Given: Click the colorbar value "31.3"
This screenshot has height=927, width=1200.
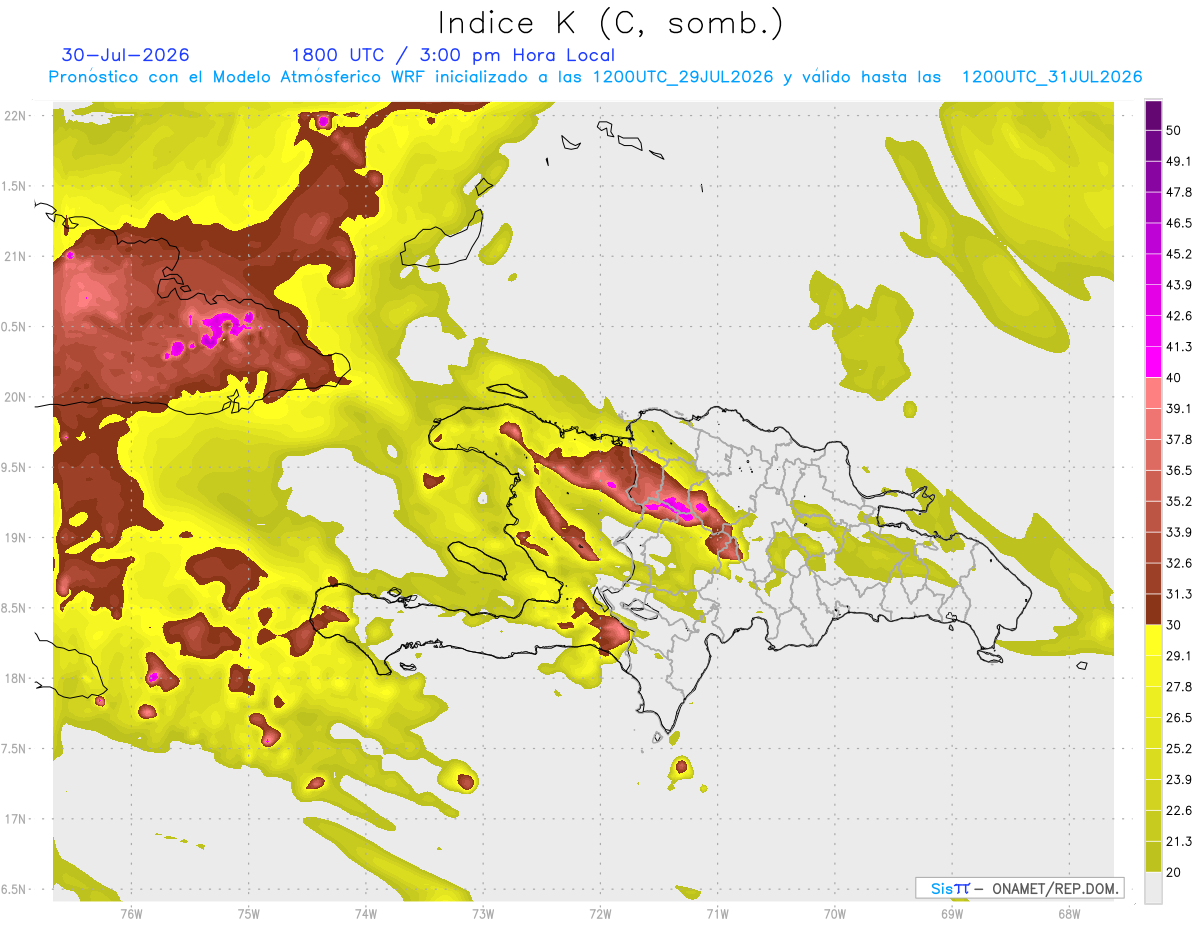Looking at the screenshot, I should pyautogui.click(x=1179, y=594).
